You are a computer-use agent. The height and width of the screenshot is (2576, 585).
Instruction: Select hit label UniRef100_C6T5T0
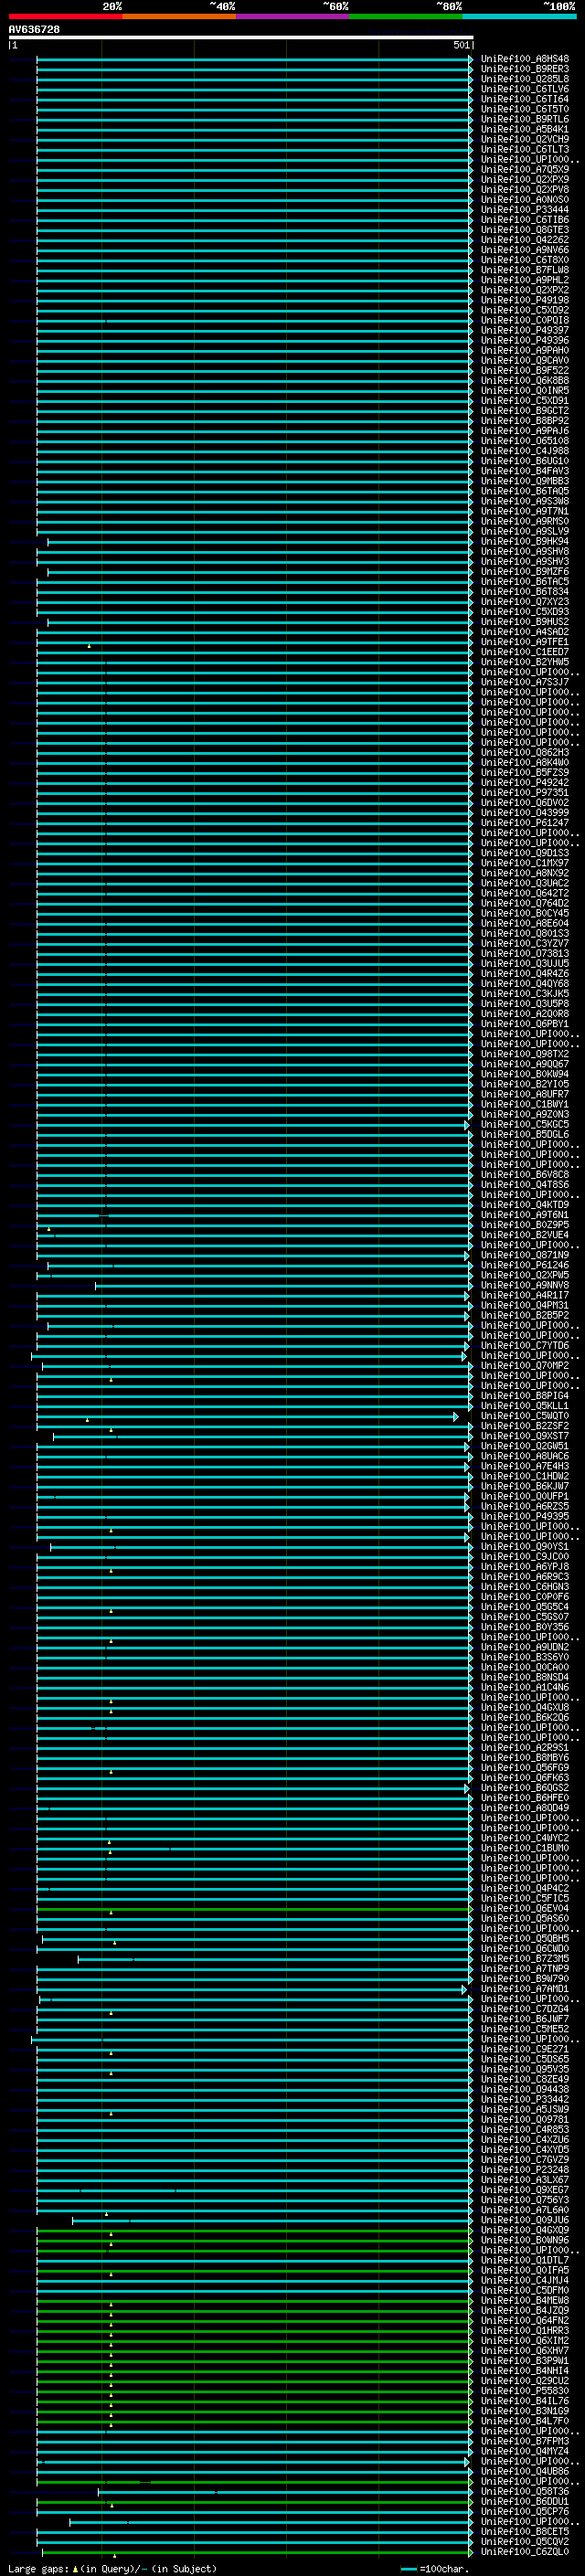[x=525, y=109]
